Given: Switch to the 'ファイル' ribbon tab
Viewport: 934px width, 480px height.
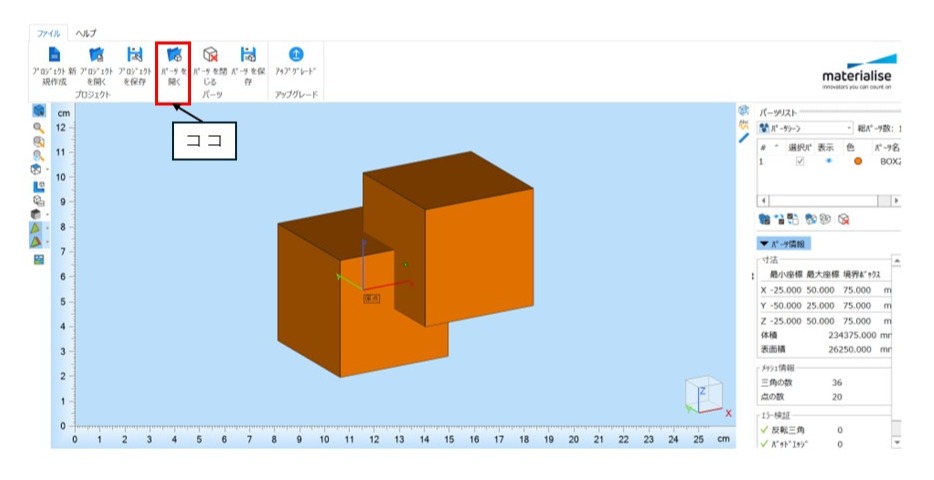Looking at the screenshot, I should [49, 33].
